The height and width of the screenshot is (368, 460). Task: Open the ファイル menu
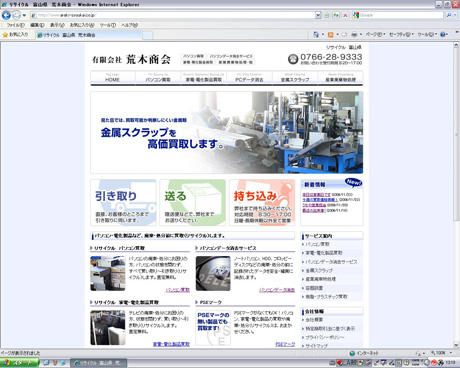click(x=15, y=25)
